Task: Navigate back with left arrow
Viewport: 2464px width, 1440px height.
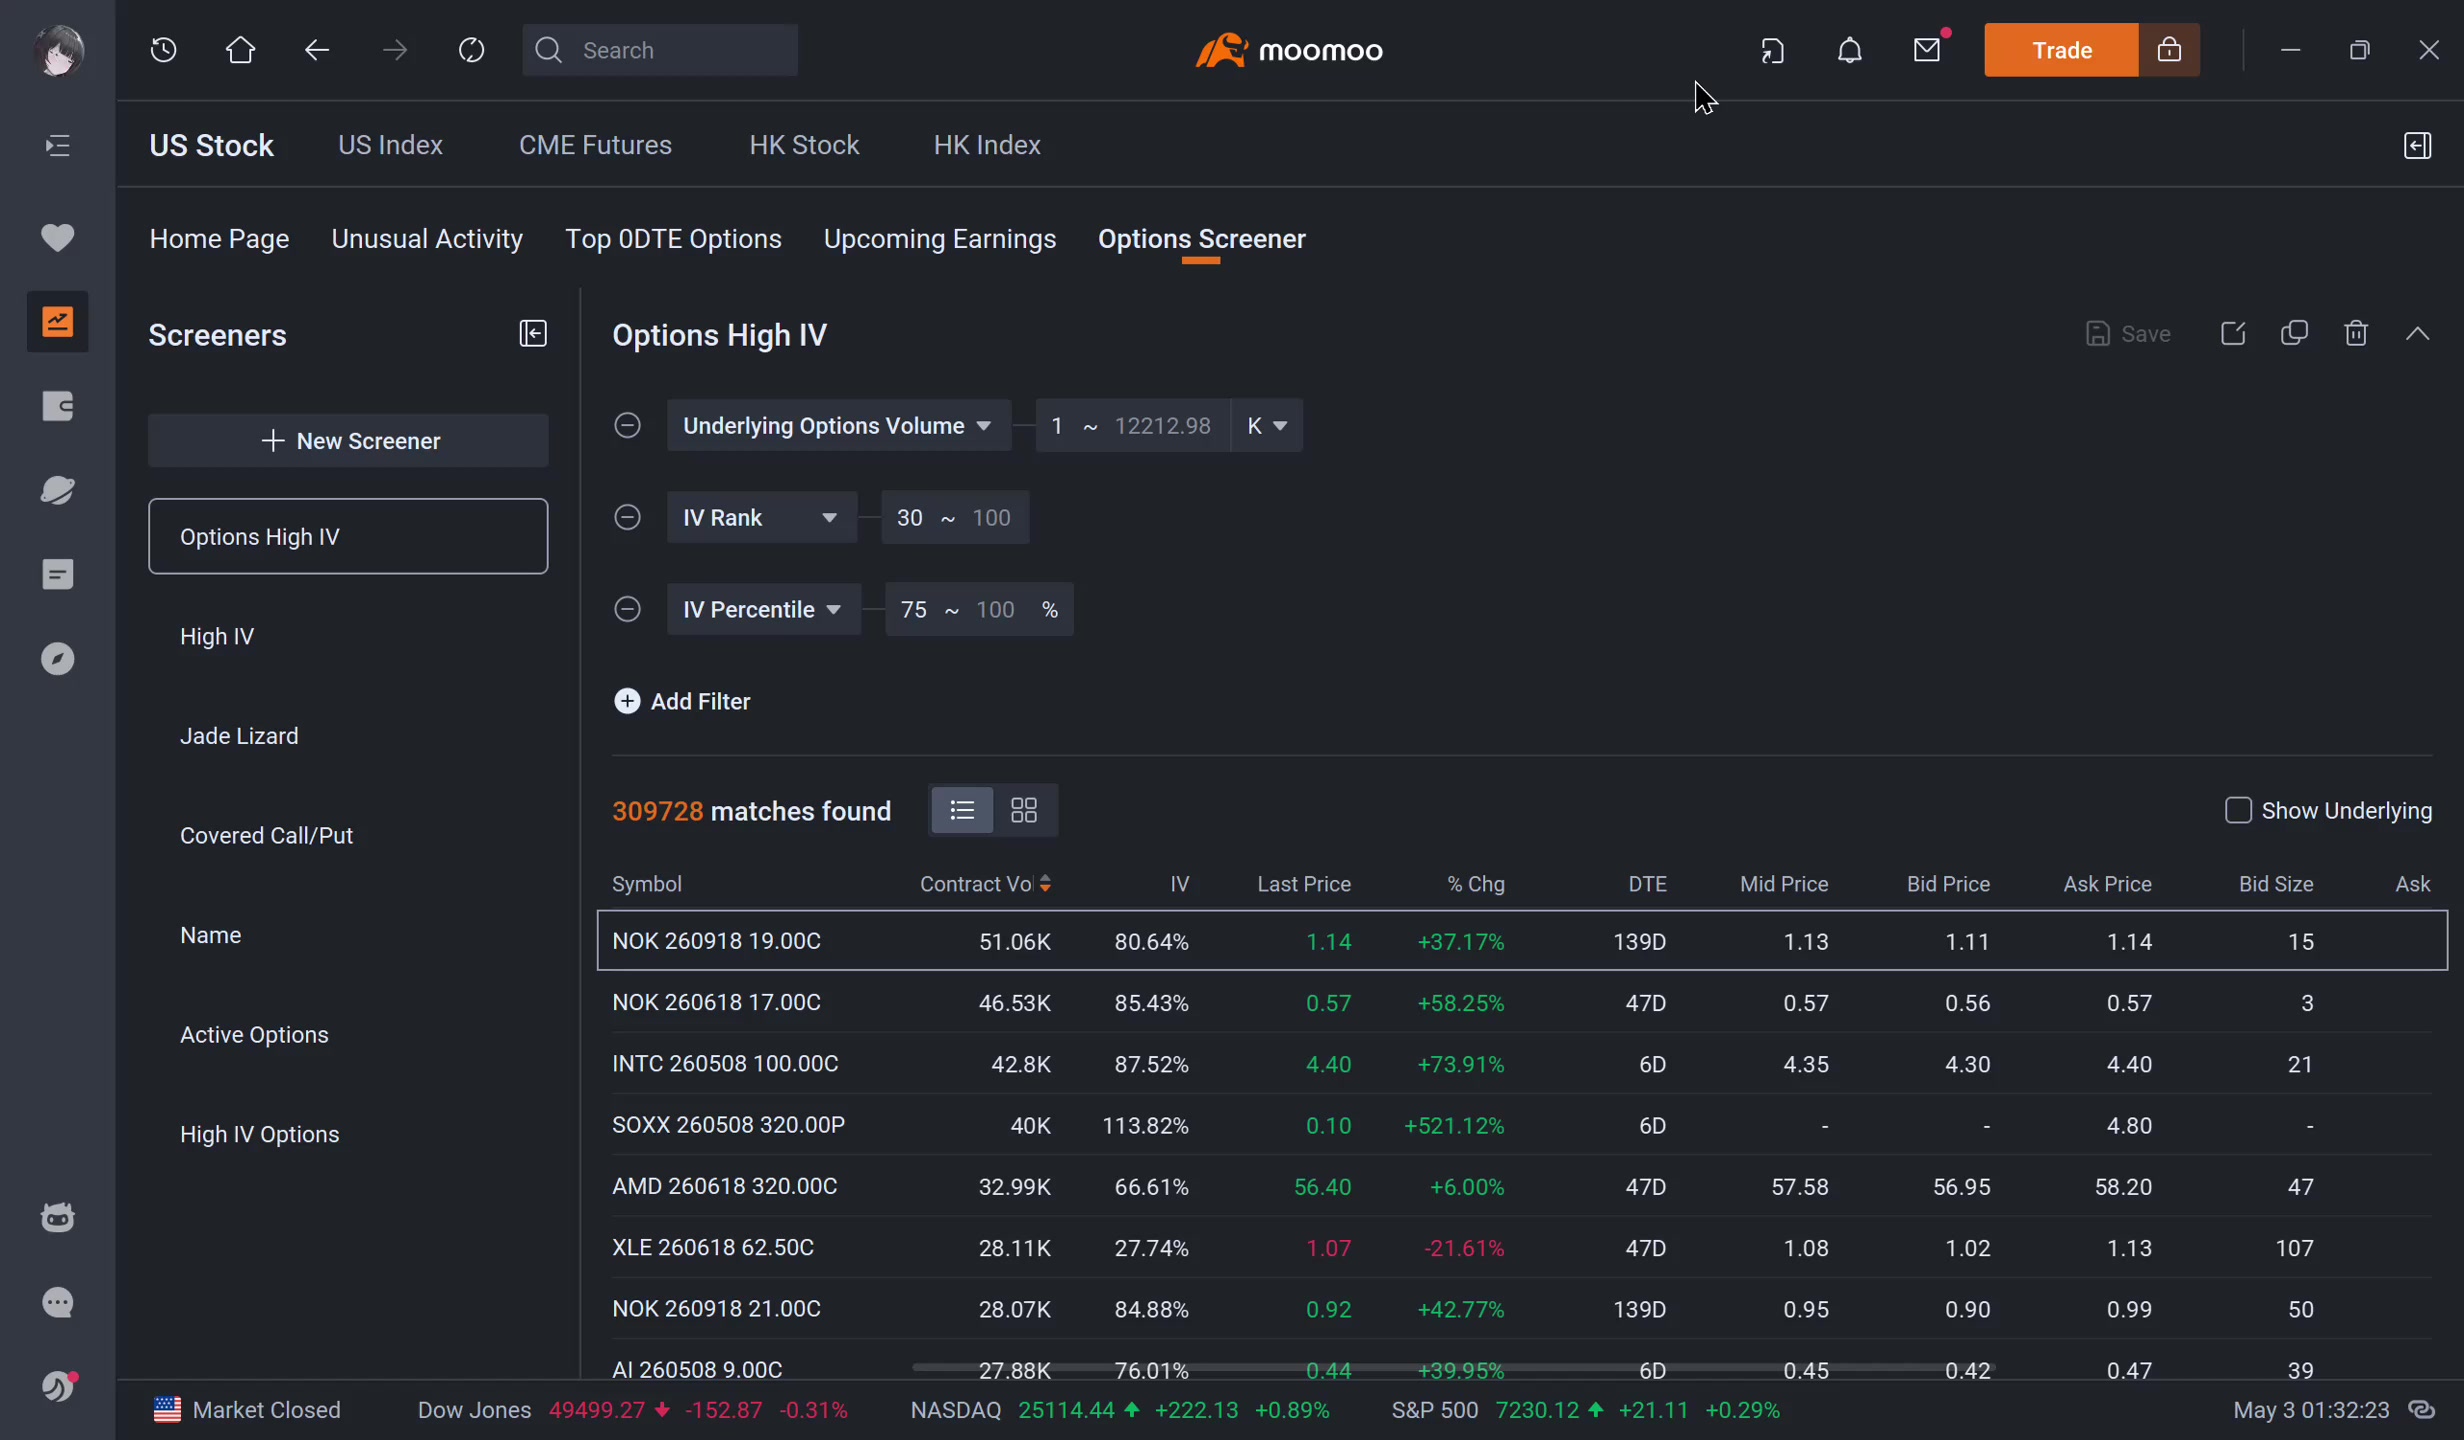Action: pyautogui.click(x=317, y=50)
